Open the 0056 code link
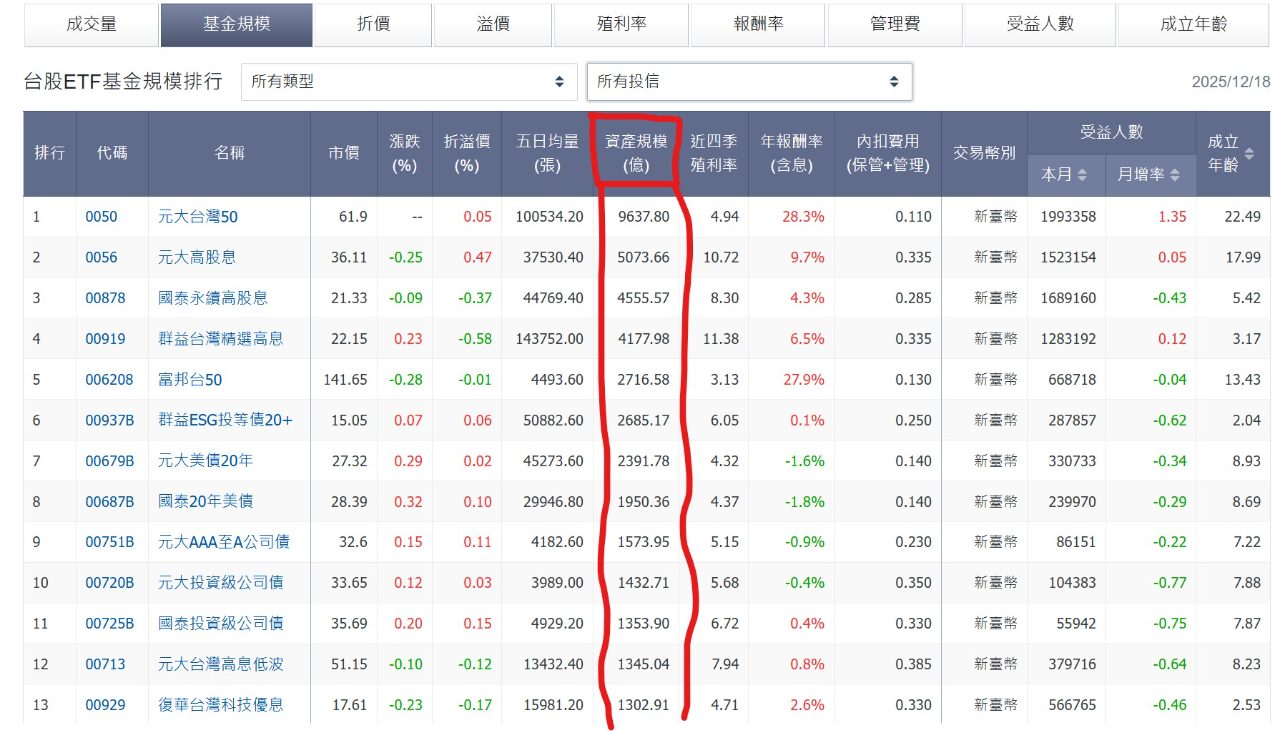This screenshot has width=1280, height=731. click(101, 257)
